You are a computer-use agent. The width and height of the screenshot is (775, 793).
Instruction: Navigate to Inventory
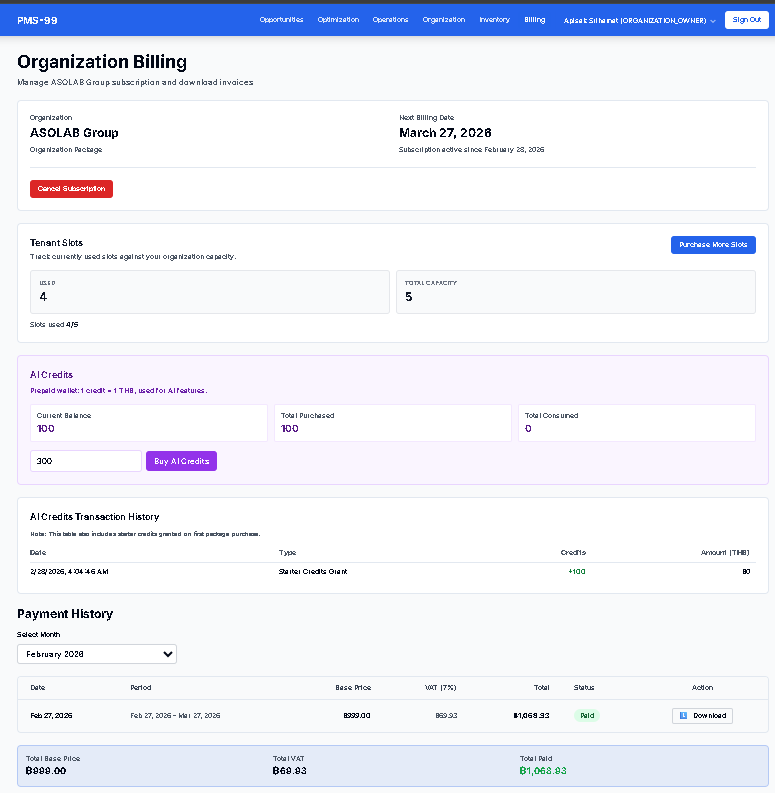click(x=494, y=20)
